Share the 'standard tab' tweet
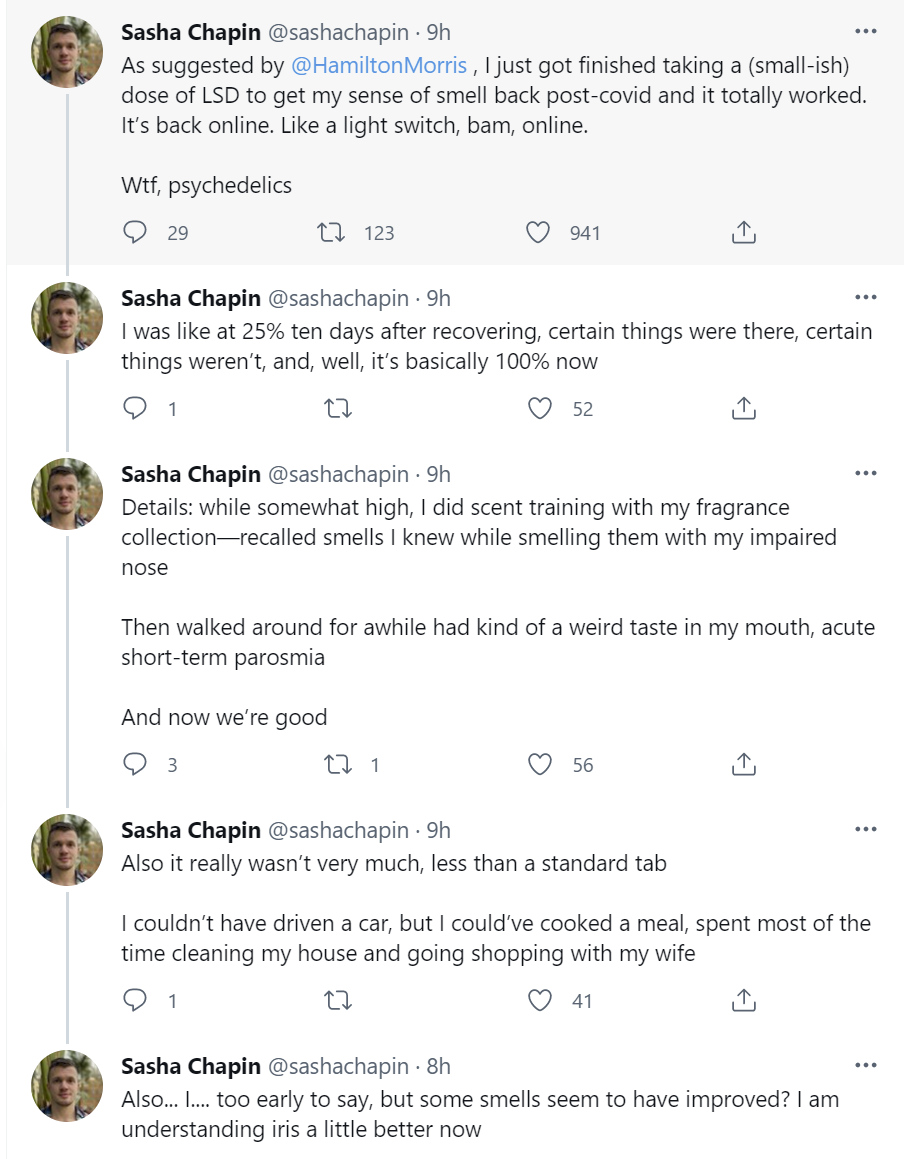The image size is (905, 1159). 742,1000
